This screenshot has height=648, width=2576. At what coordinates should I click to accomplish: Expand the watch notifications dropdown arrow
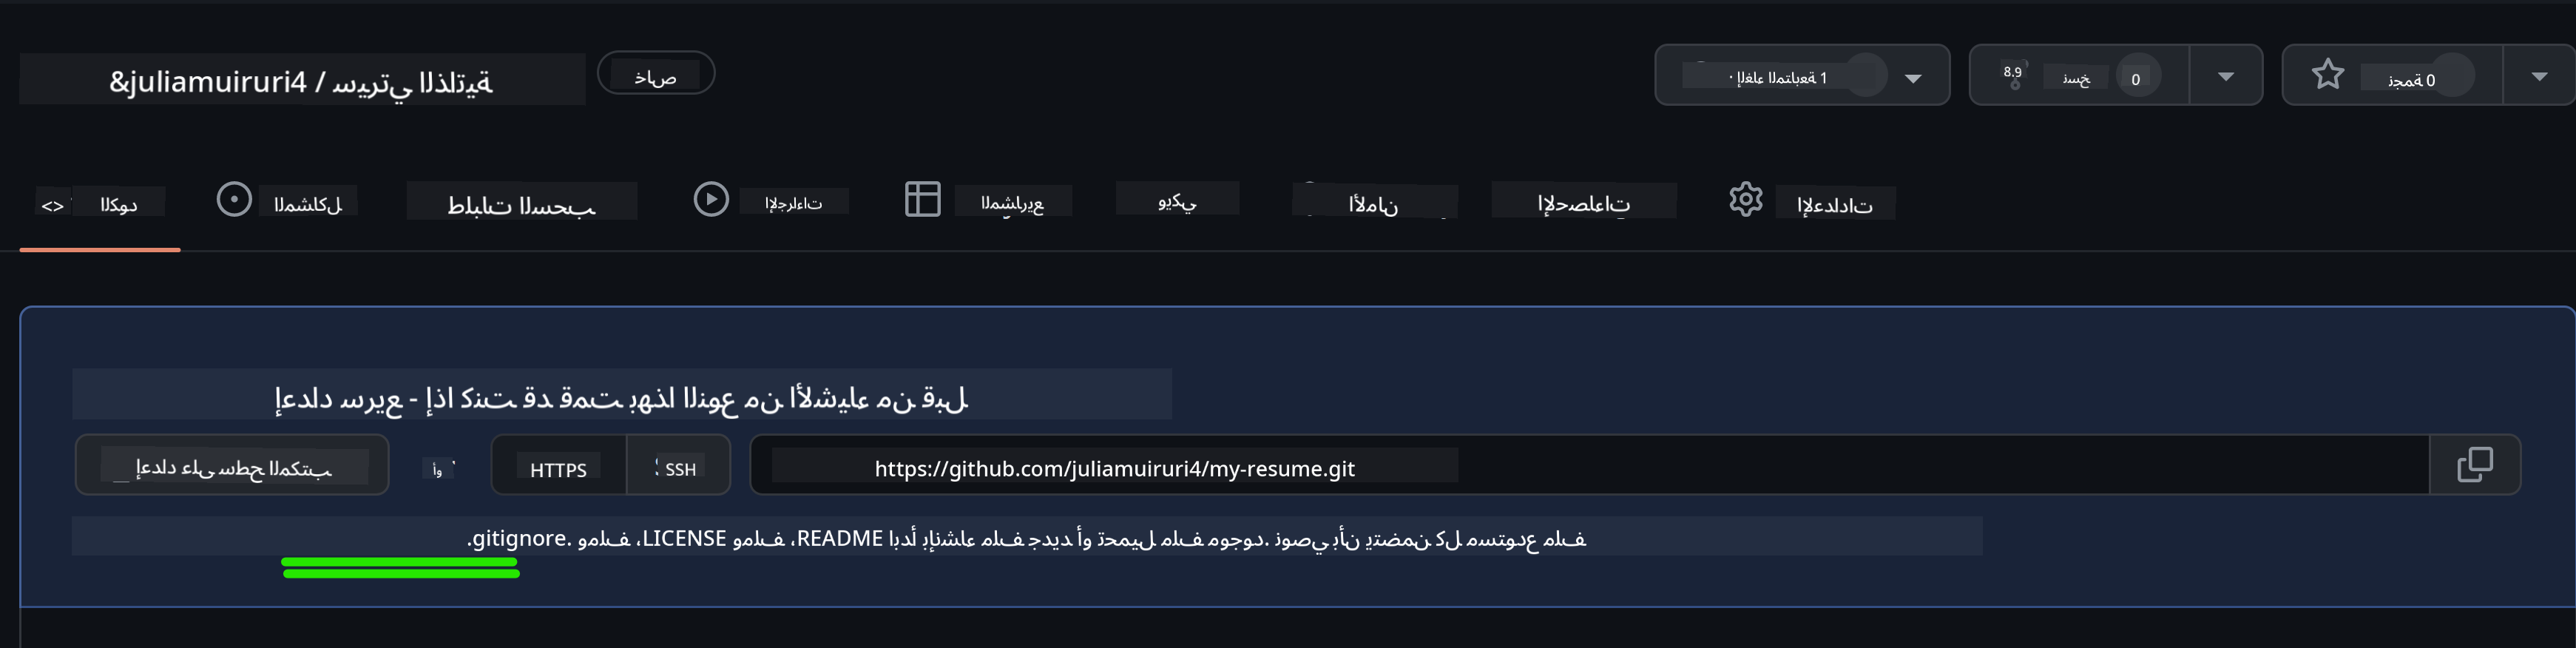(x=1913, y=78)
